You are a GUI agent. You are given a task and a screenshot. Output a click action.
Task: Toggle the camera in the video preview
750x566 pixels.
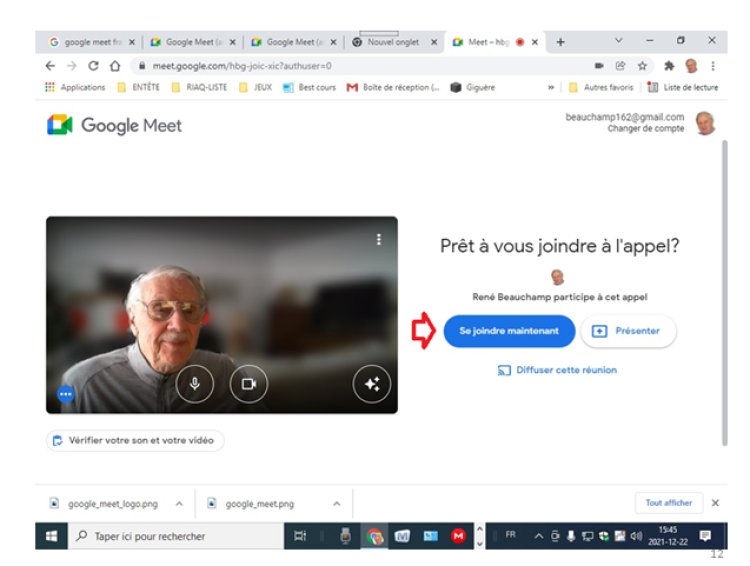[x=249, y=384]
